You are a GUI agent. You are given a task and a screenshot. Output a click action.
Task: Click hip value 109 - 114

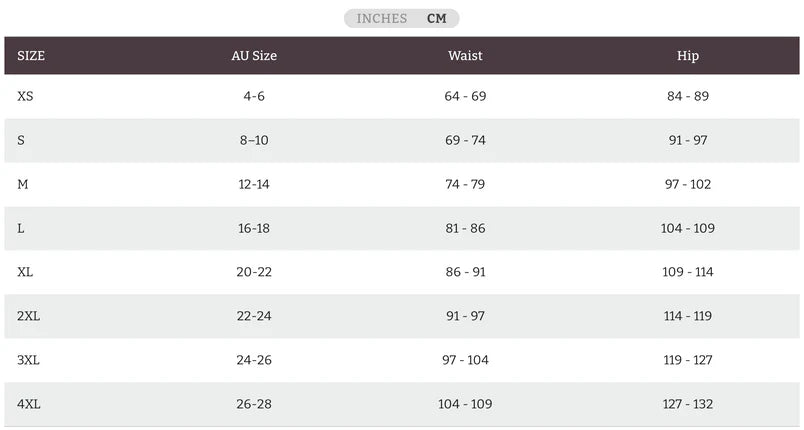pyautogui.click(x=688, y=272)
